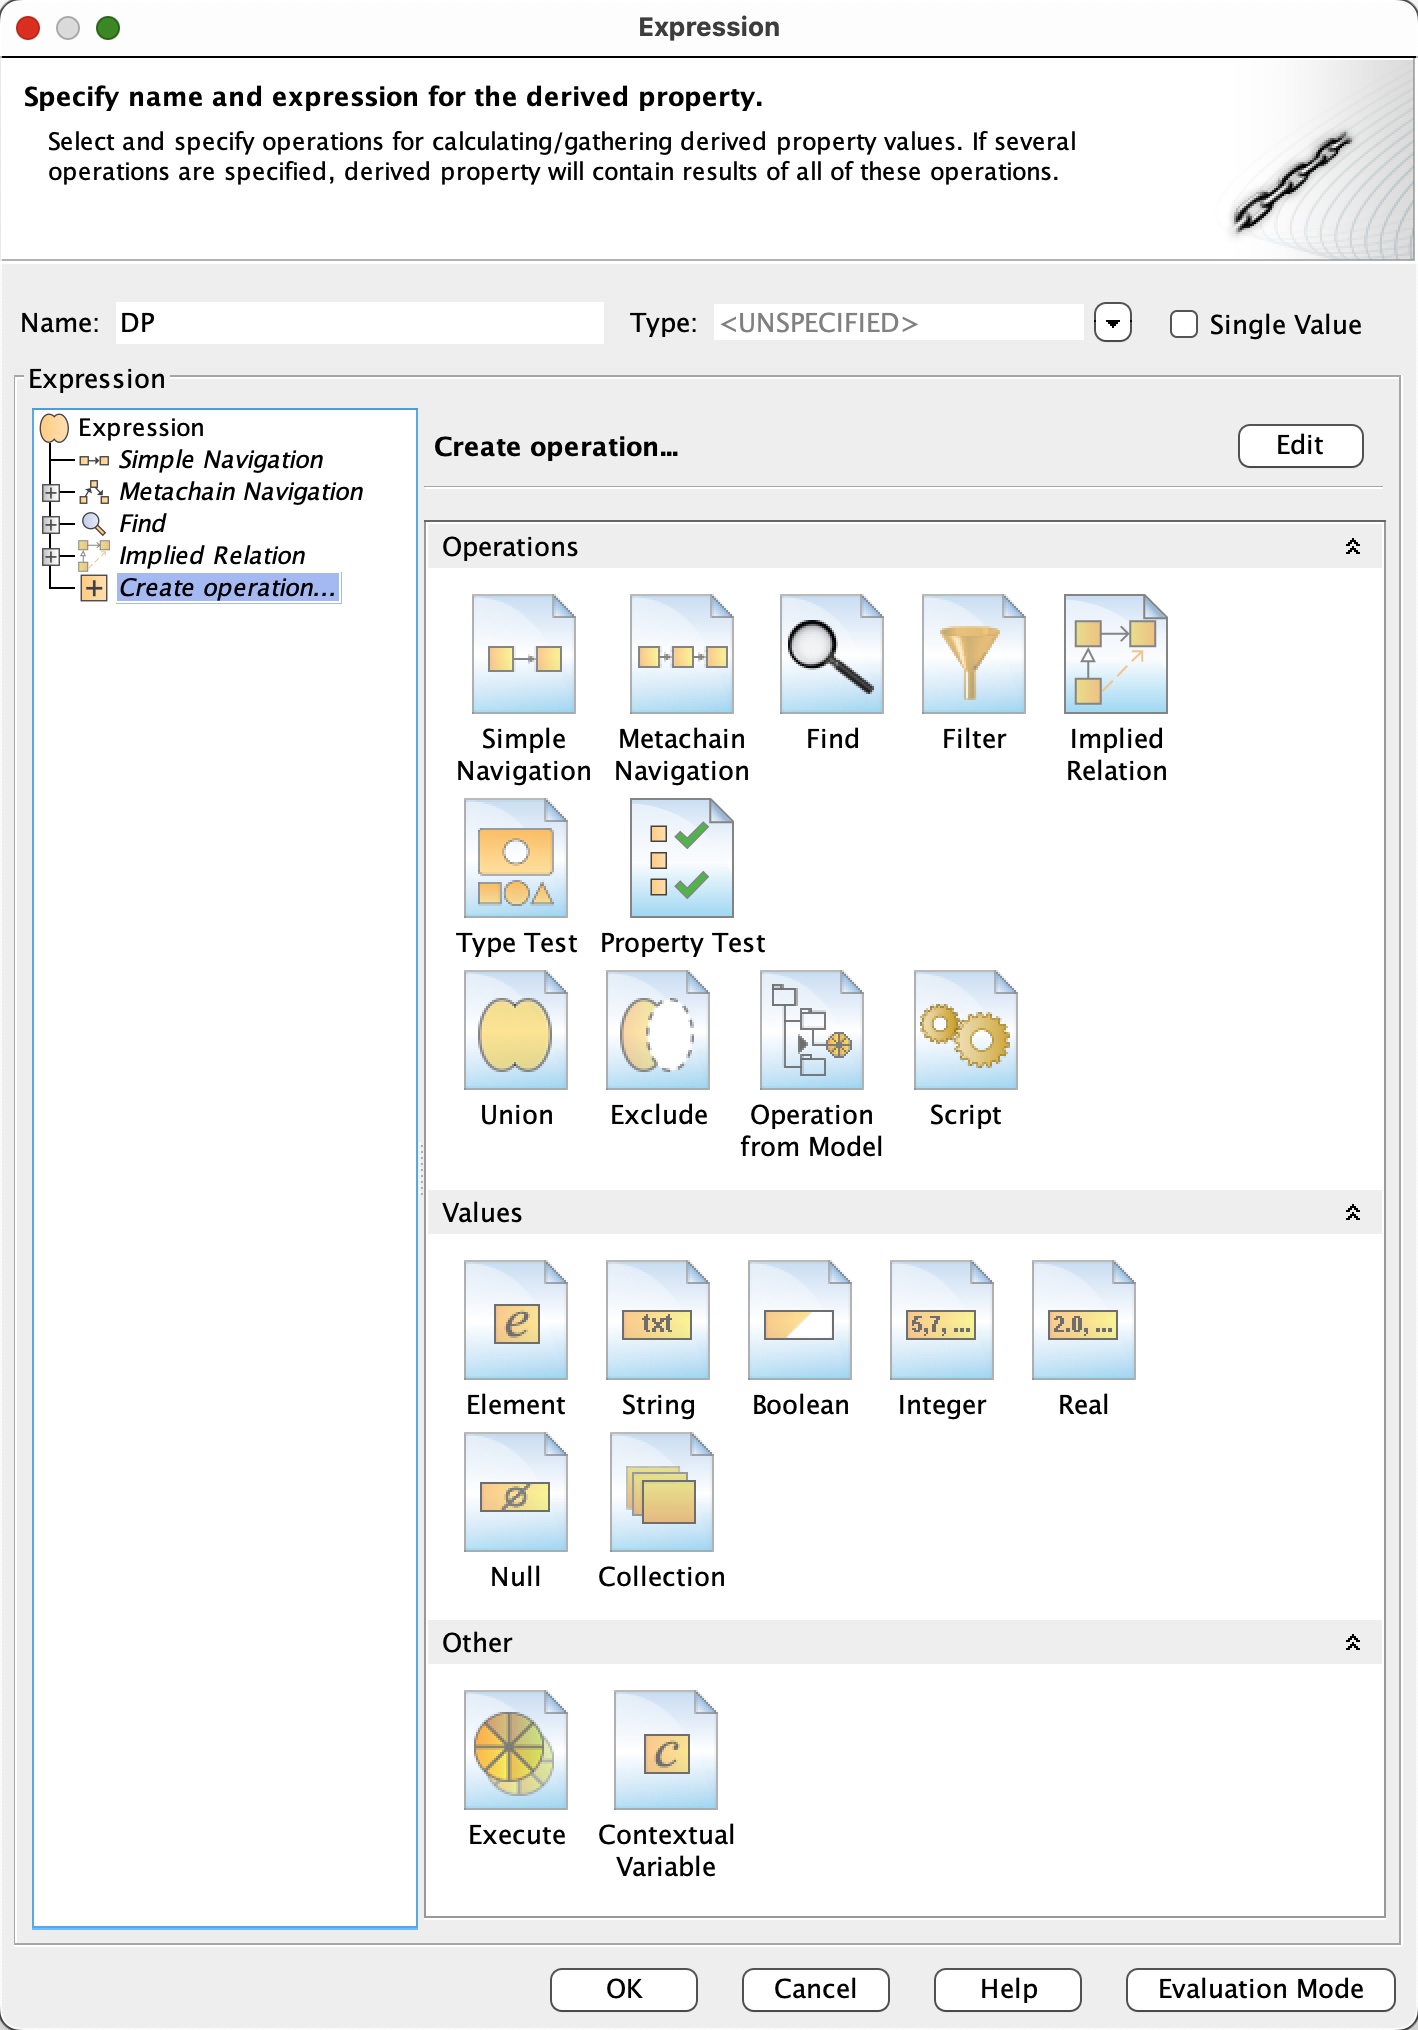The image size is (1418, 2030).
Task: Select the Script gears icon
Action: point(965,1031)
